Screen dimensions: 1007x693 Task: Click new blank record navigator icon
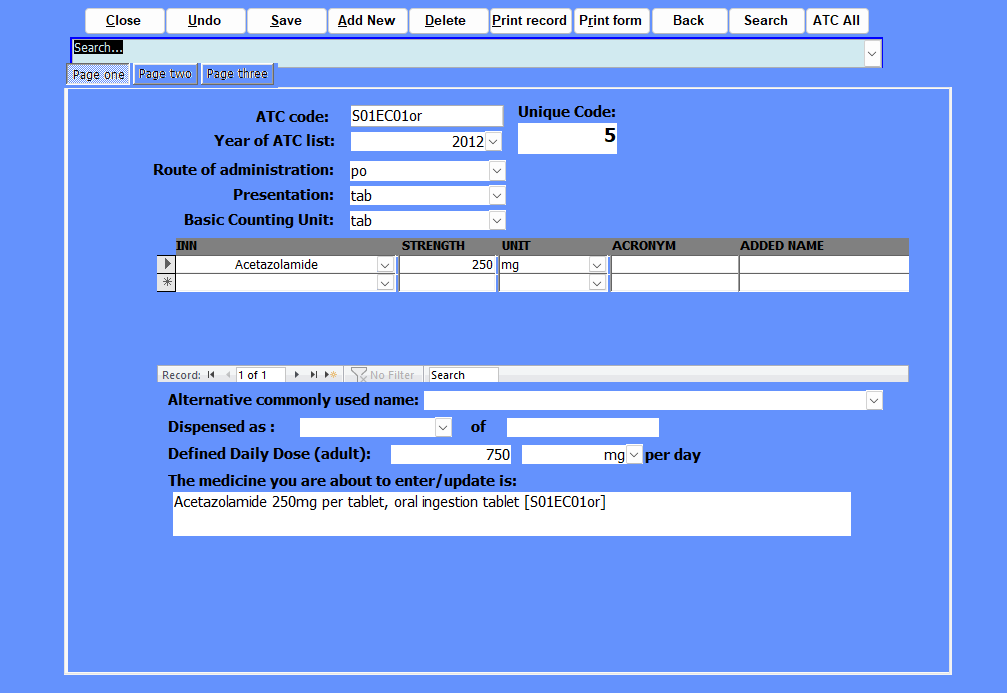tap(331, 375)
